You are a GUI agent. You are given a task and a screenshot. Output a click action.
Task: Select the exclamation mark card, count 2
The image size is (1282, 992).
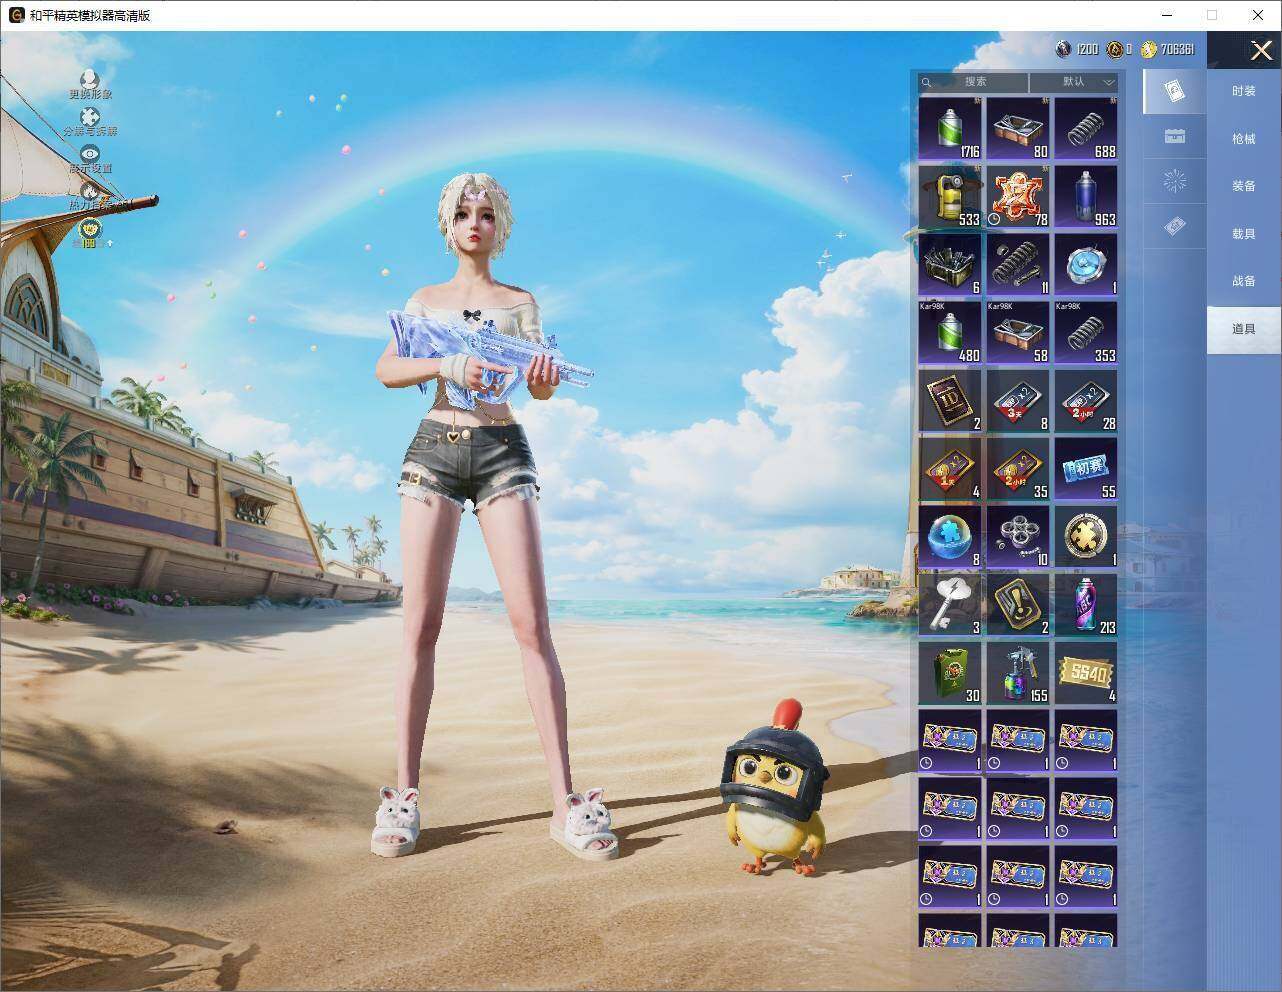tap(1018, 604)
